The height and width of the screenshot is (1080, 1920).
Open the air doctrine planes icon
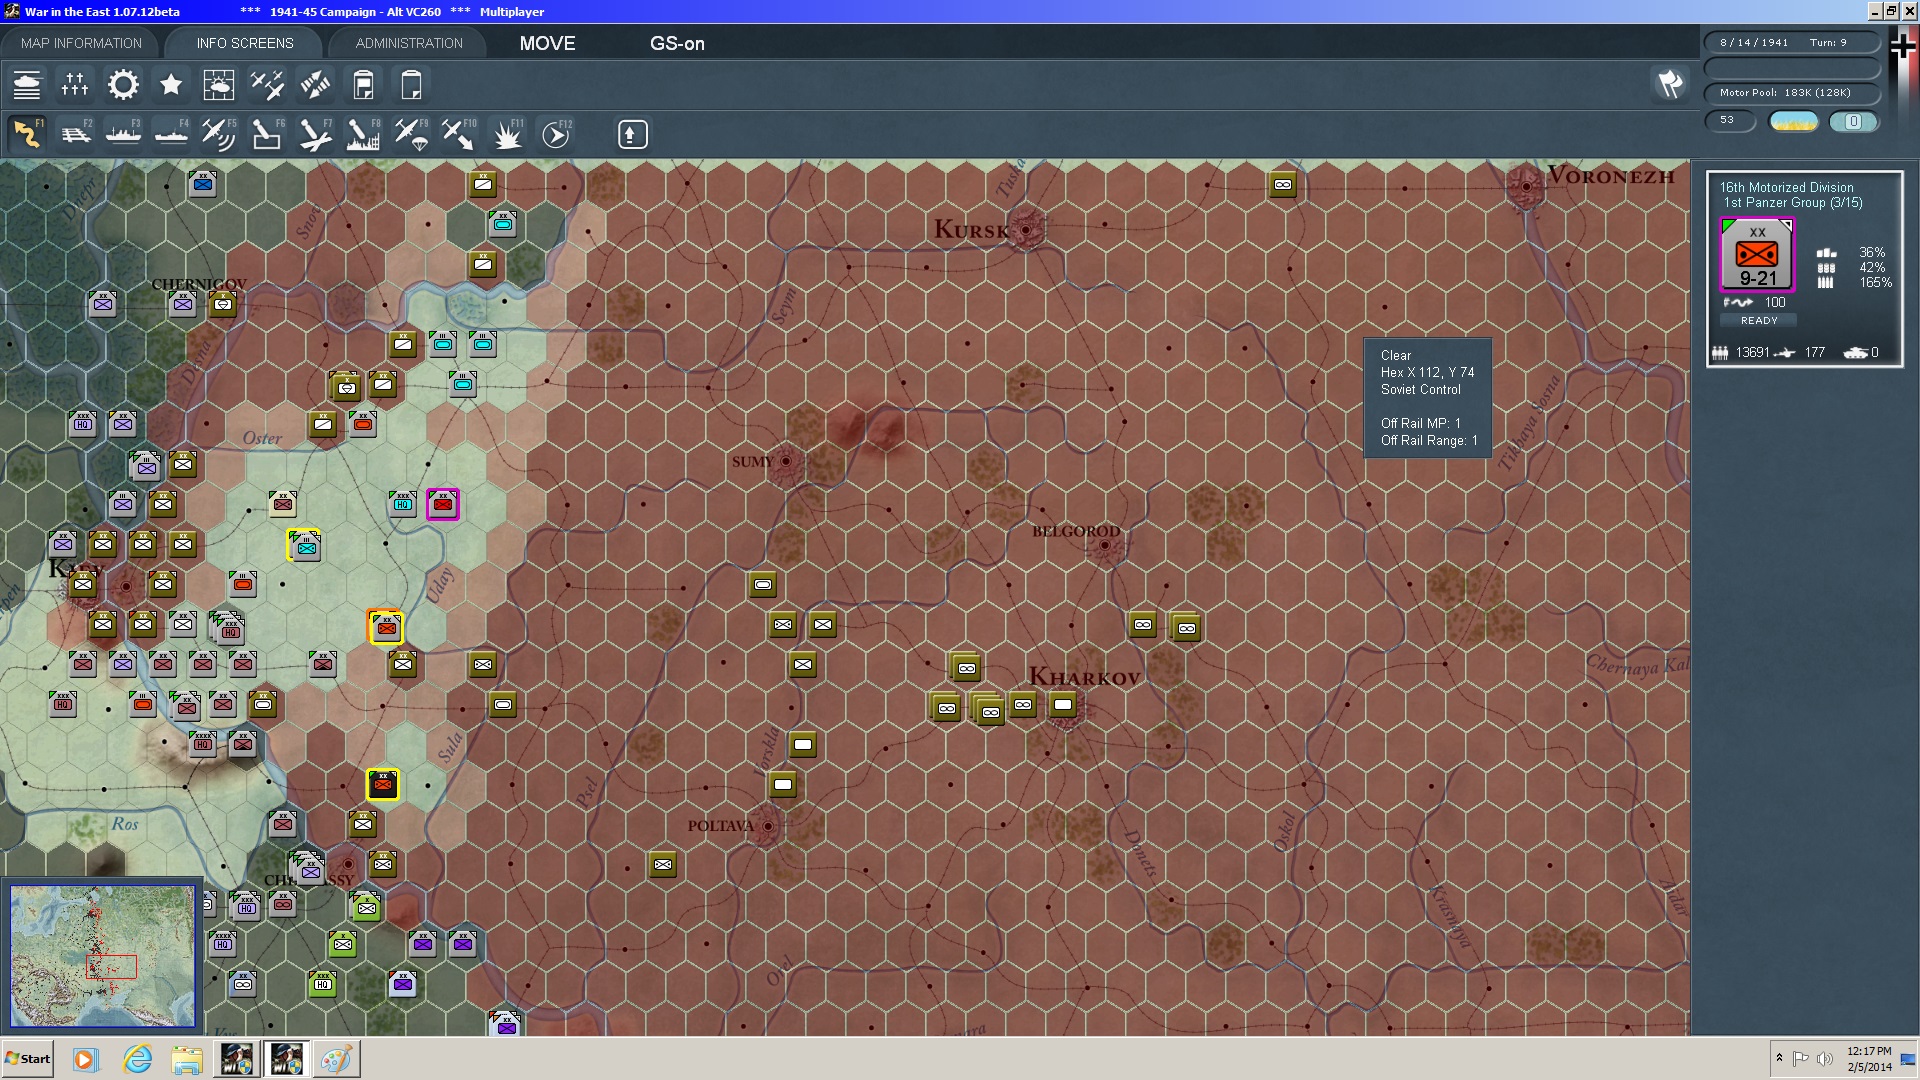tap(267, 85)
